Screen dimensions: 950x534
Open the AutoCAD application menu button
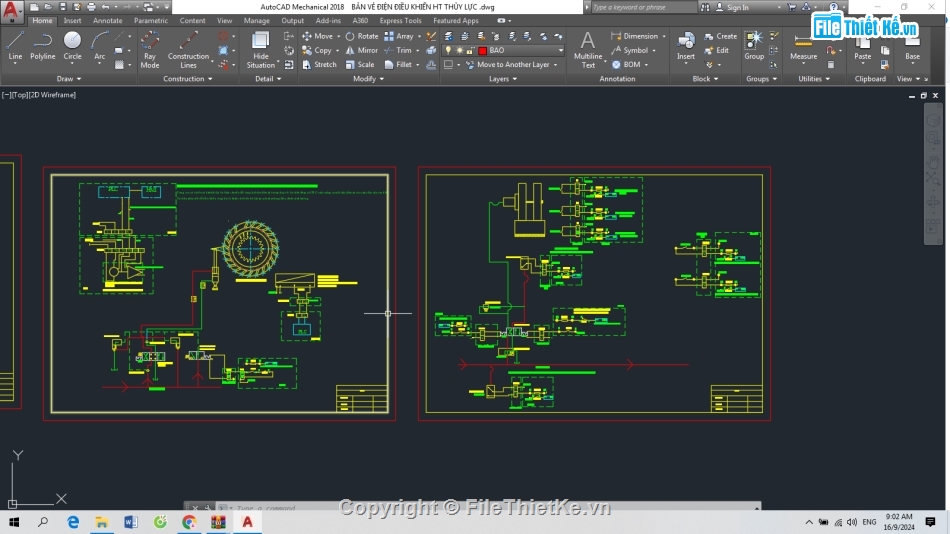(12, 10)
